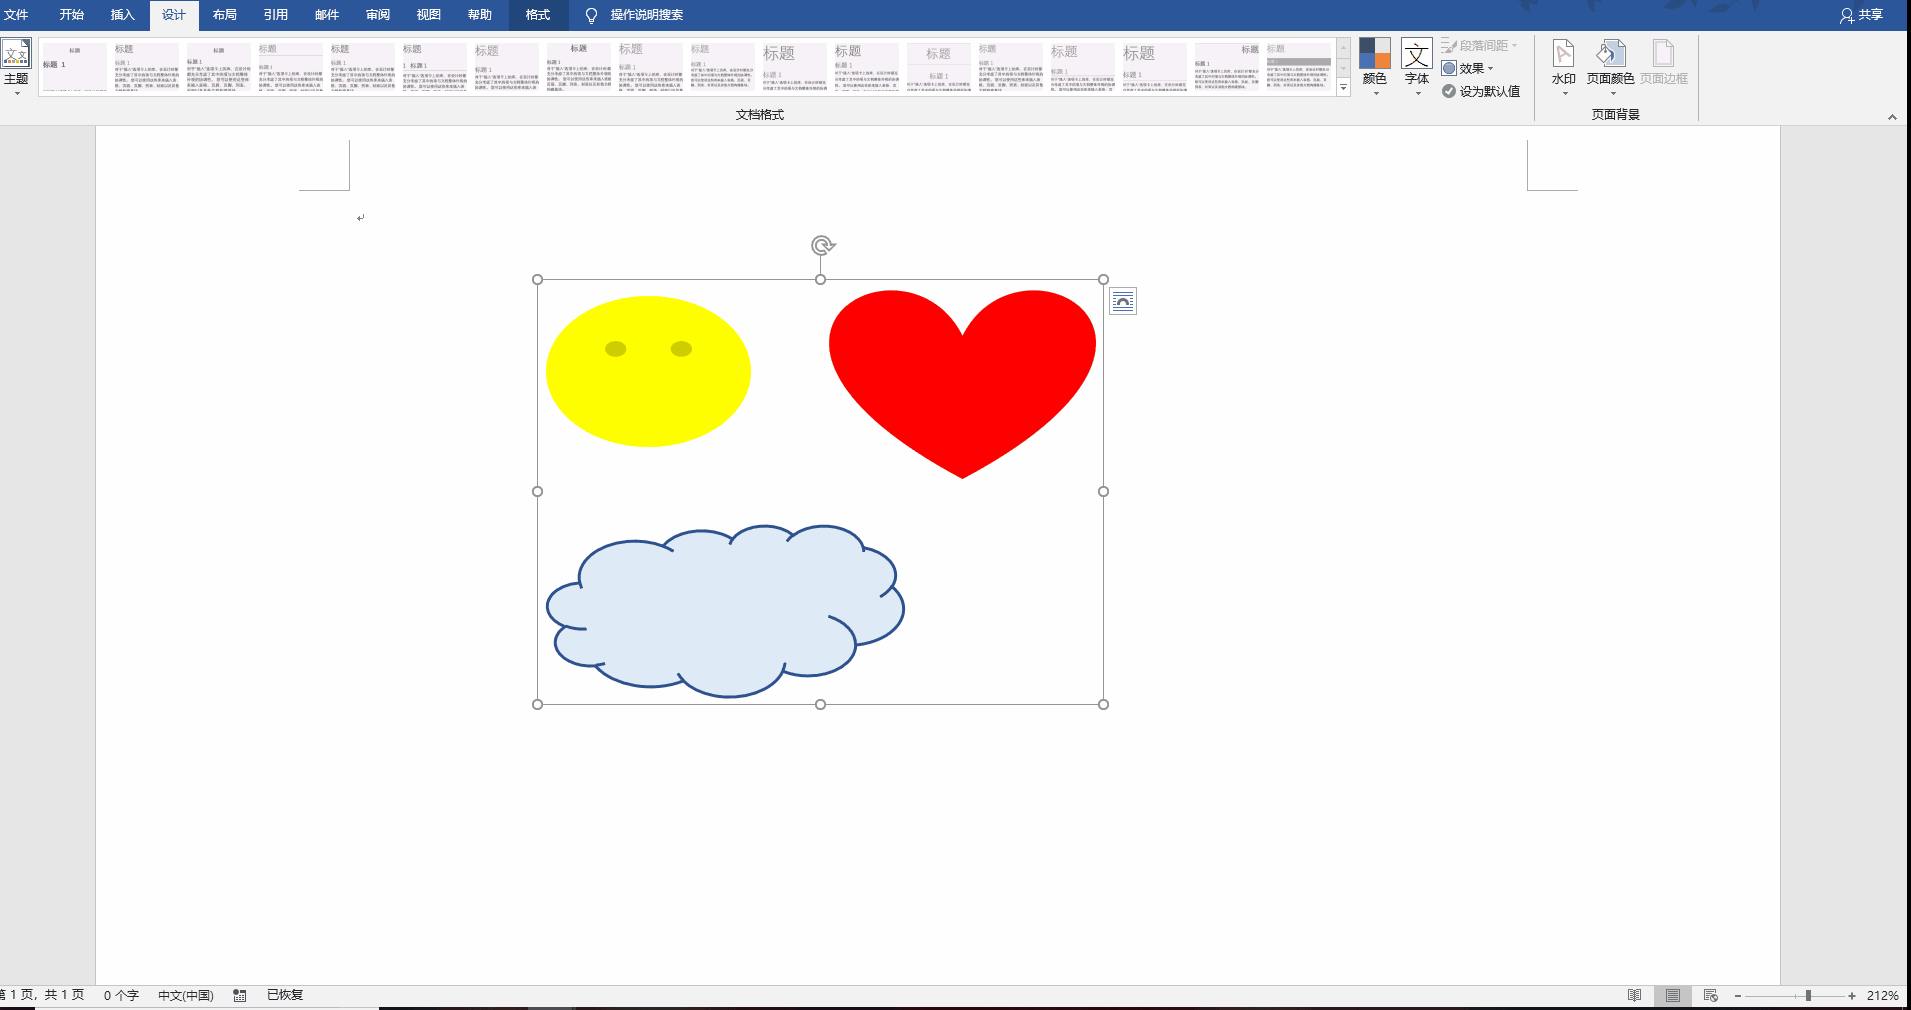Switch to the 插入 insert tab
The image size is (1911, 1010).
pos(123,15)
